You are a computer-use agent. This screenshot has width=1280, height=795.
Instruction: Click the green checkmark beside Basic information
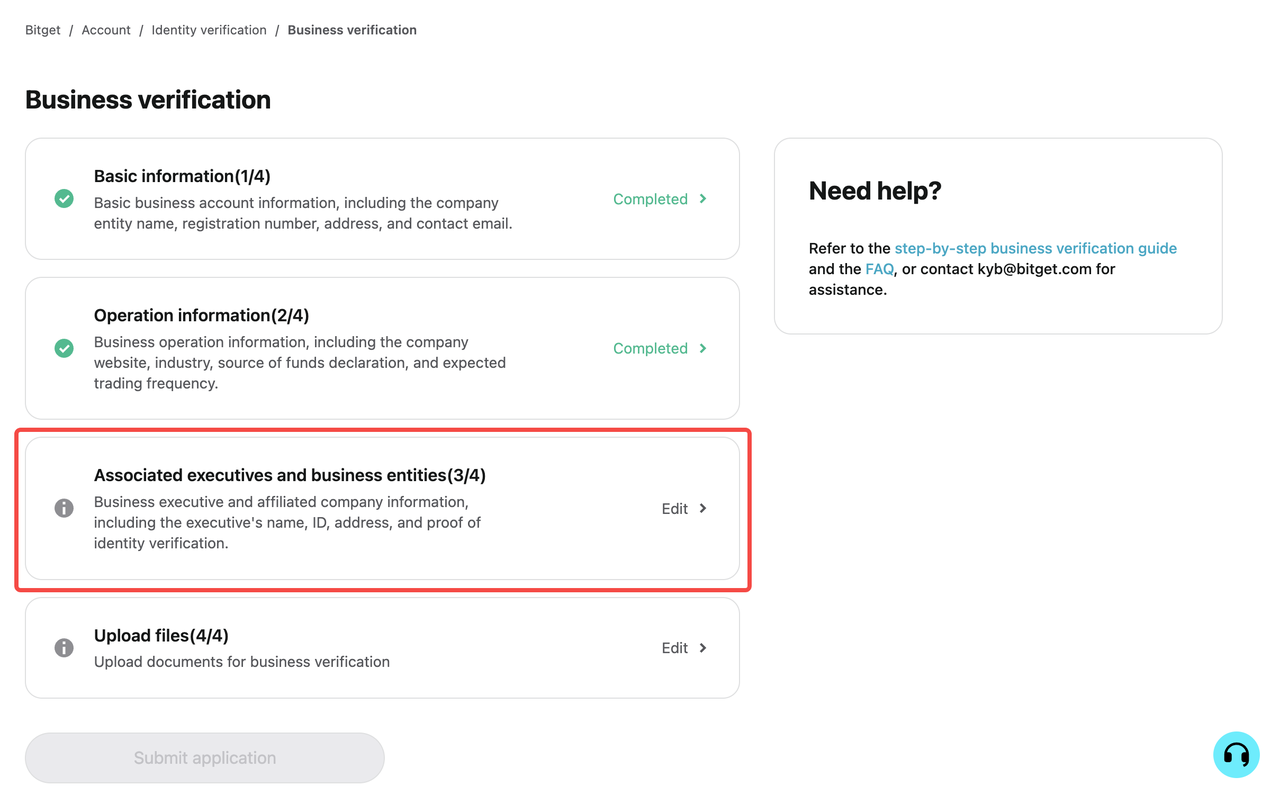64,199
